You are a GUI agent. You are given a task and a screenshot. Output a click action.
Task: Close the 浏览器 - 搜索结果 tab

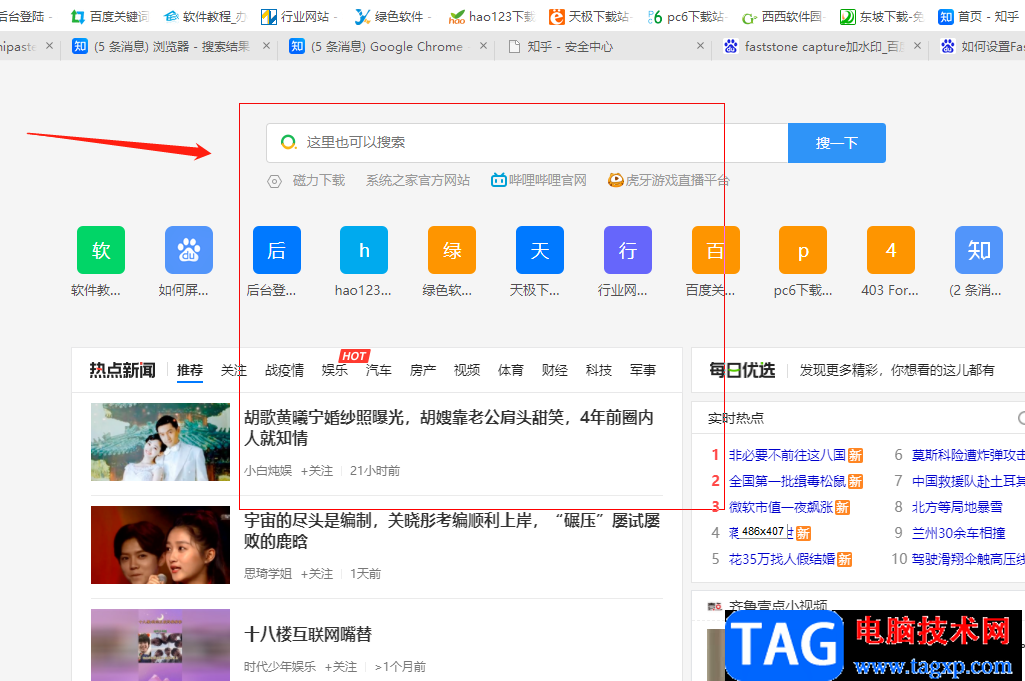pos(266,46)
